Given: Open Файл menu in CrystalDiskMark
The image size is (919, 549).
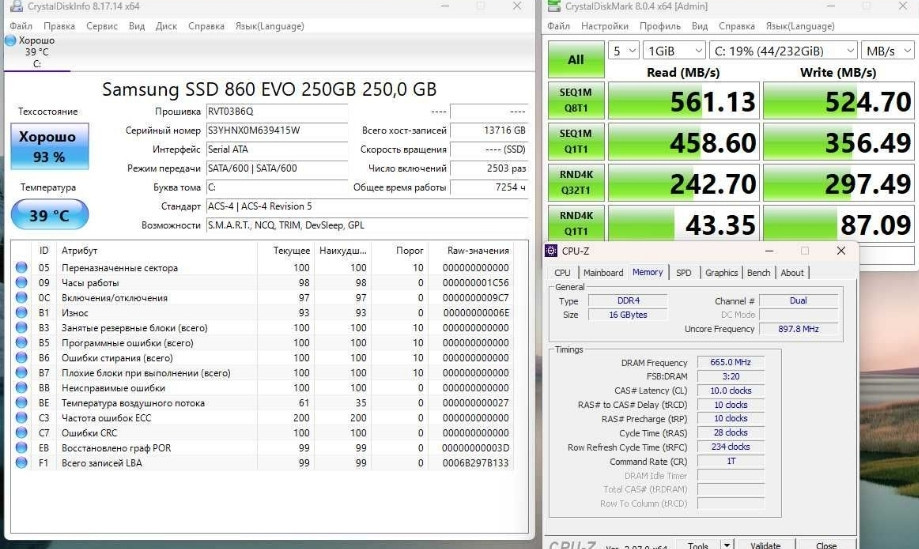Looking at the screenshot, I should click(559, 26).
